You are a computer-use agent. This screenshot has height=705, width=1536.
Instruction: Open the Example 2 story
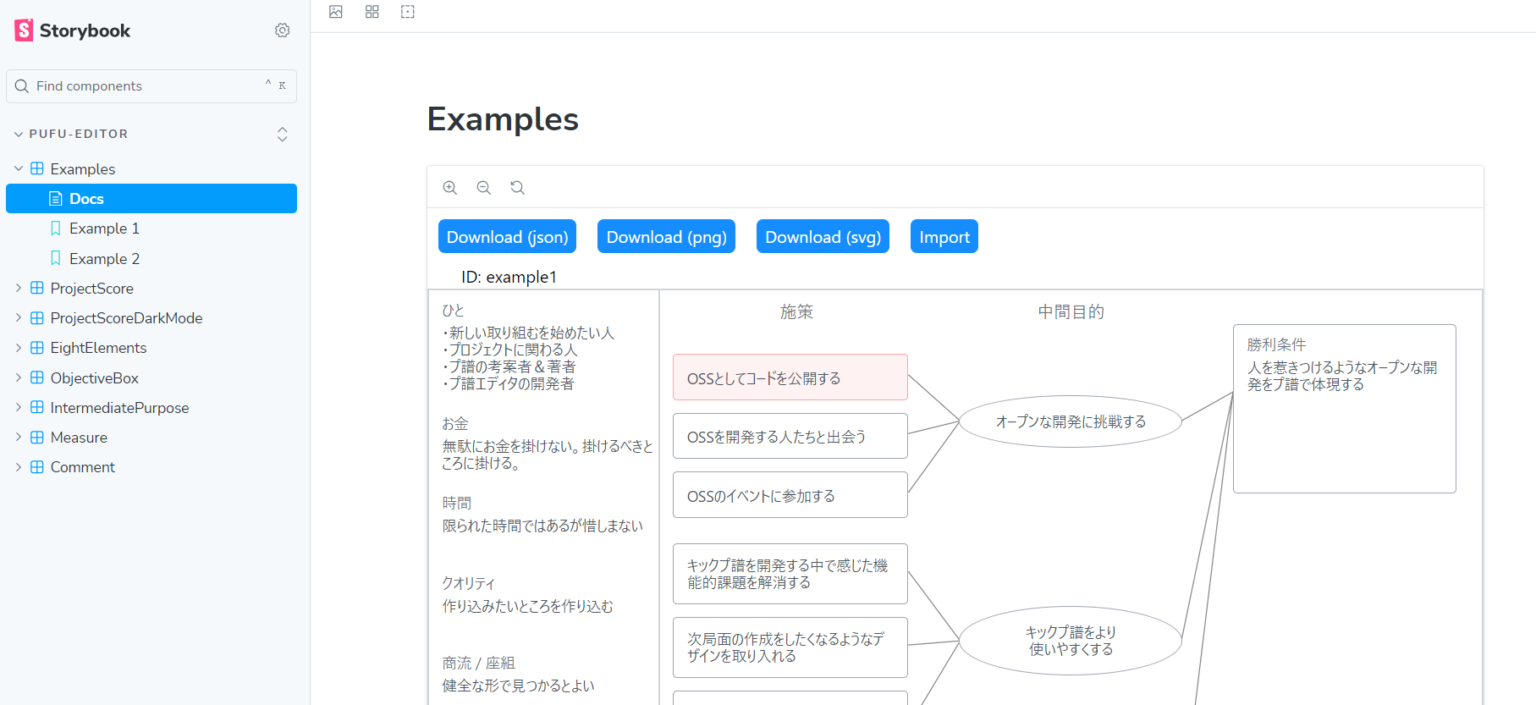[103, 258]
